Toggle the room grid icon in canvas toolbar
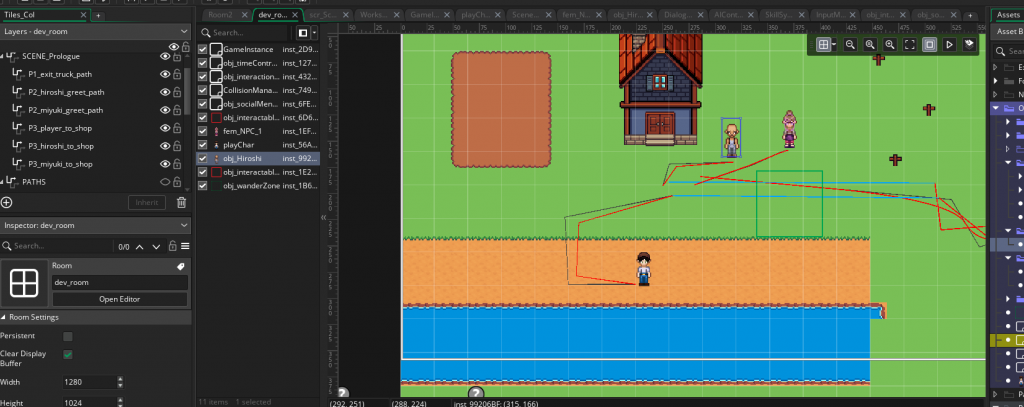The width and height of the screenshot is (1024, 407). 822,45
